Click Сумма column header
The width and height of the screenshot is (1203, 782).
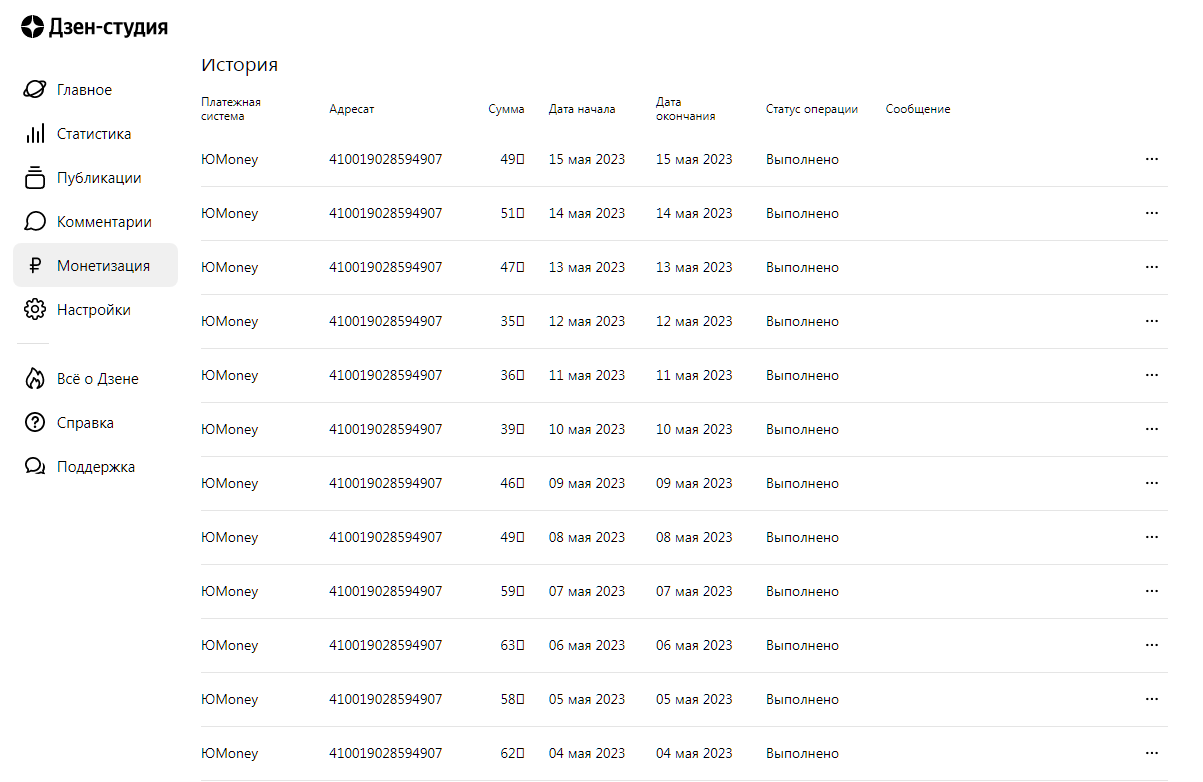[x=506, y=109]
